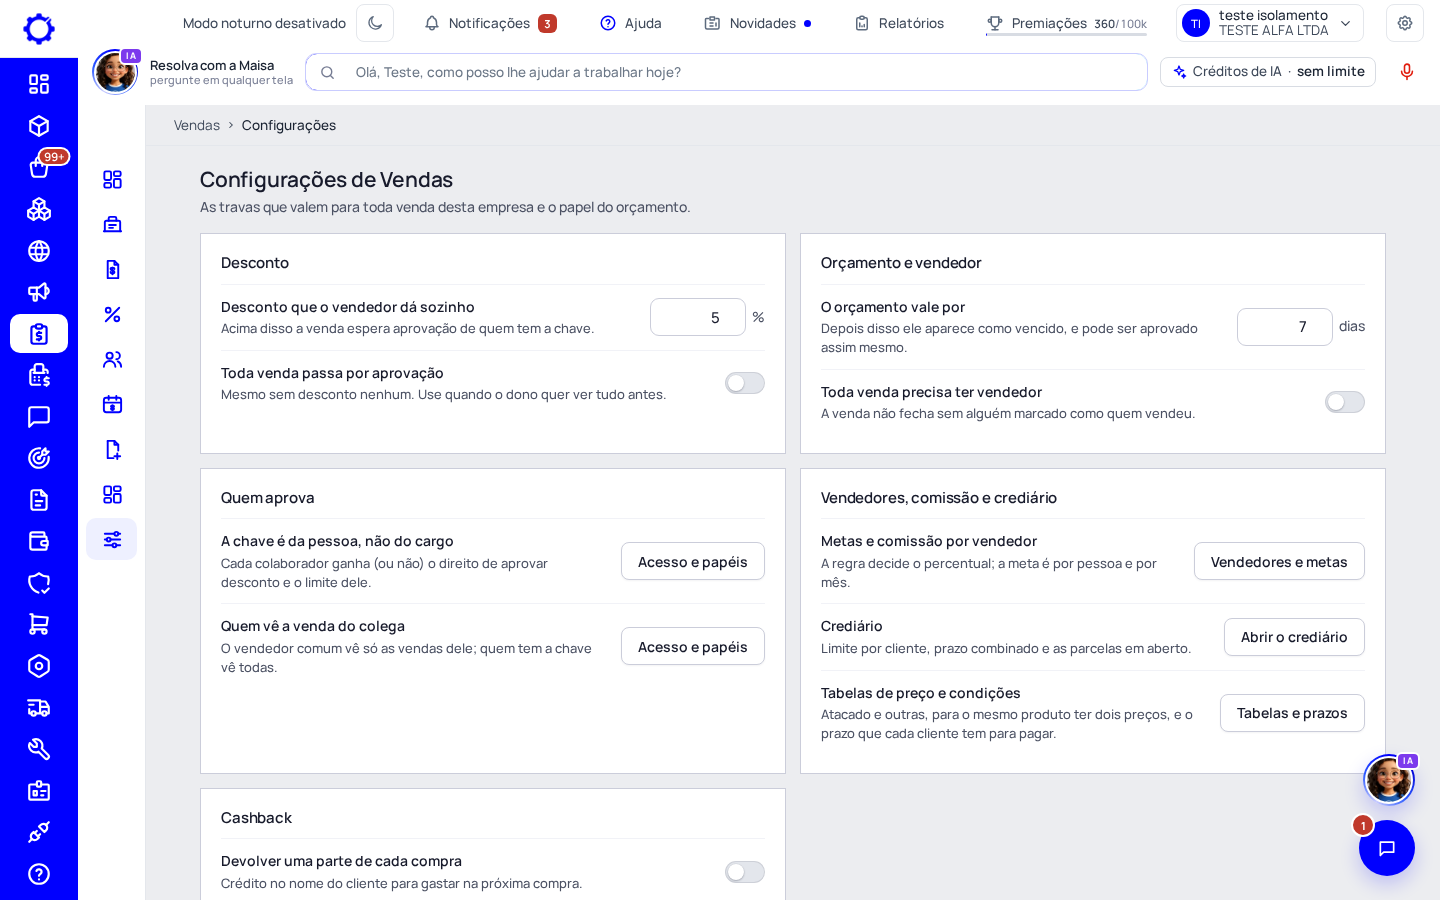Open the wallet icon in the blue sidebar

[x=39, y=541]
